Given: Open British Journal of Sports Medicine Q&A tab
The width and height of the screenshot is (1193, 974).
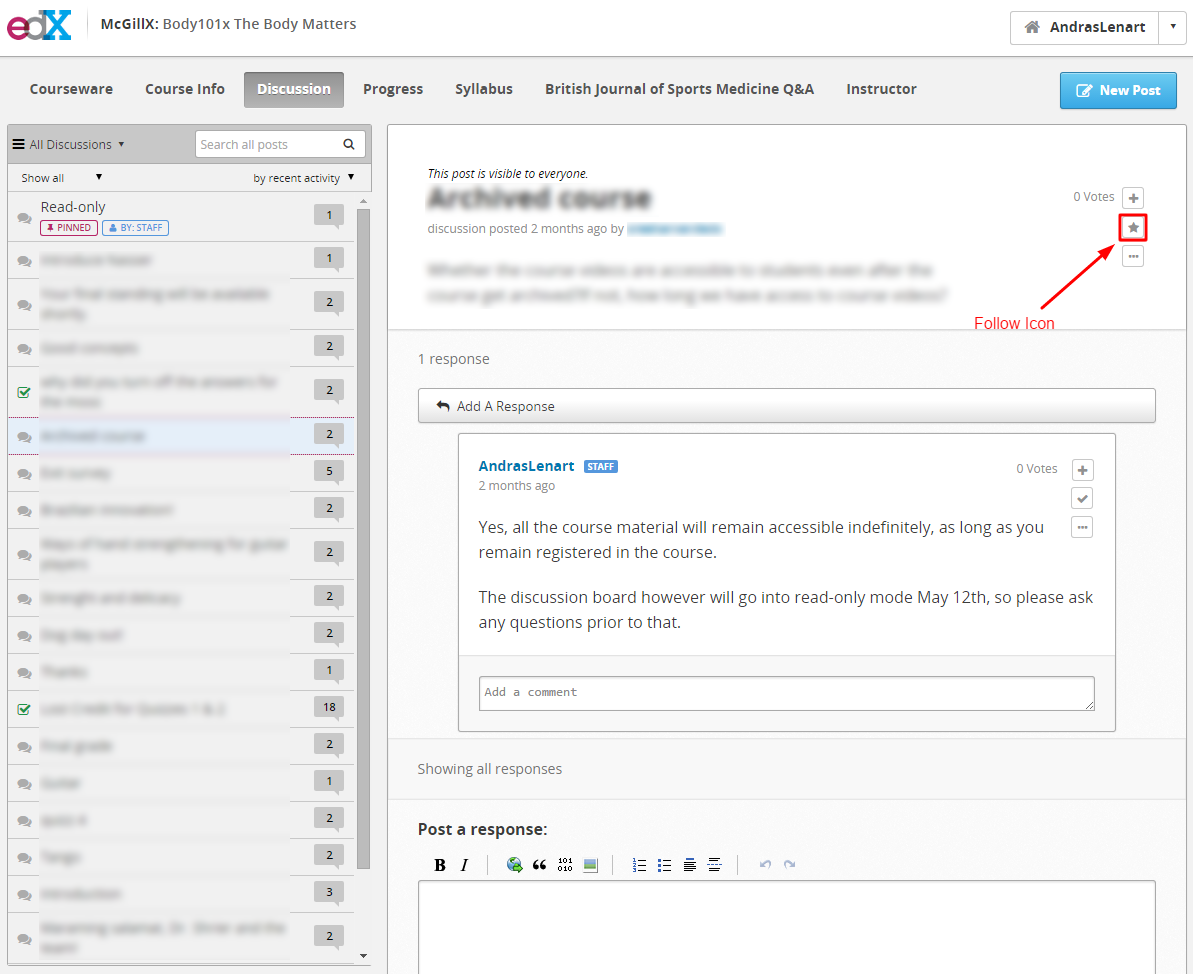Looking at the screenshot, I should coord(679,89).
